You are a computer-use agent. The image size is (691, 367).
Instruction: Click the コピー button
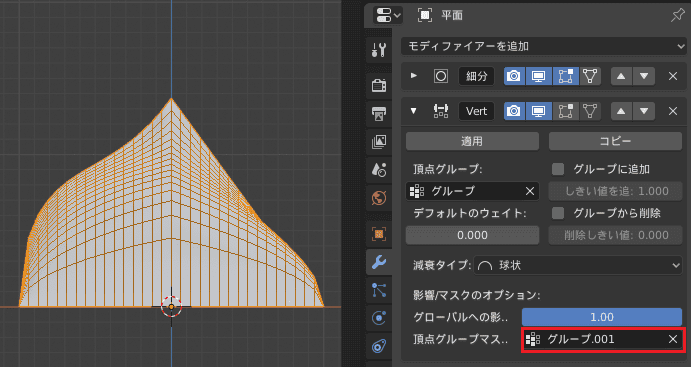pos(615,141)
